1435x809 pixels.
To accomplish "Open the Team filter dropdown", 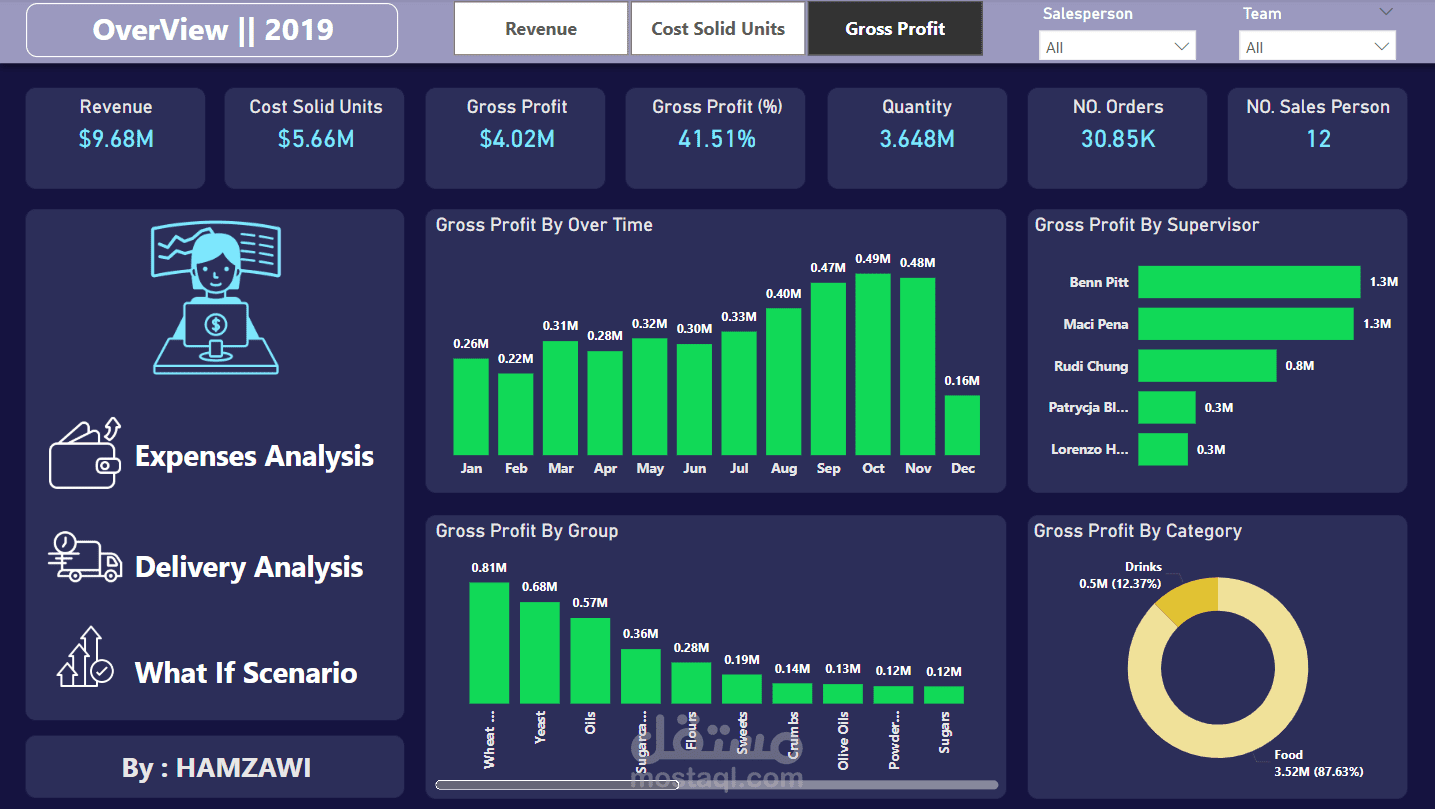I will point(1317,45).
